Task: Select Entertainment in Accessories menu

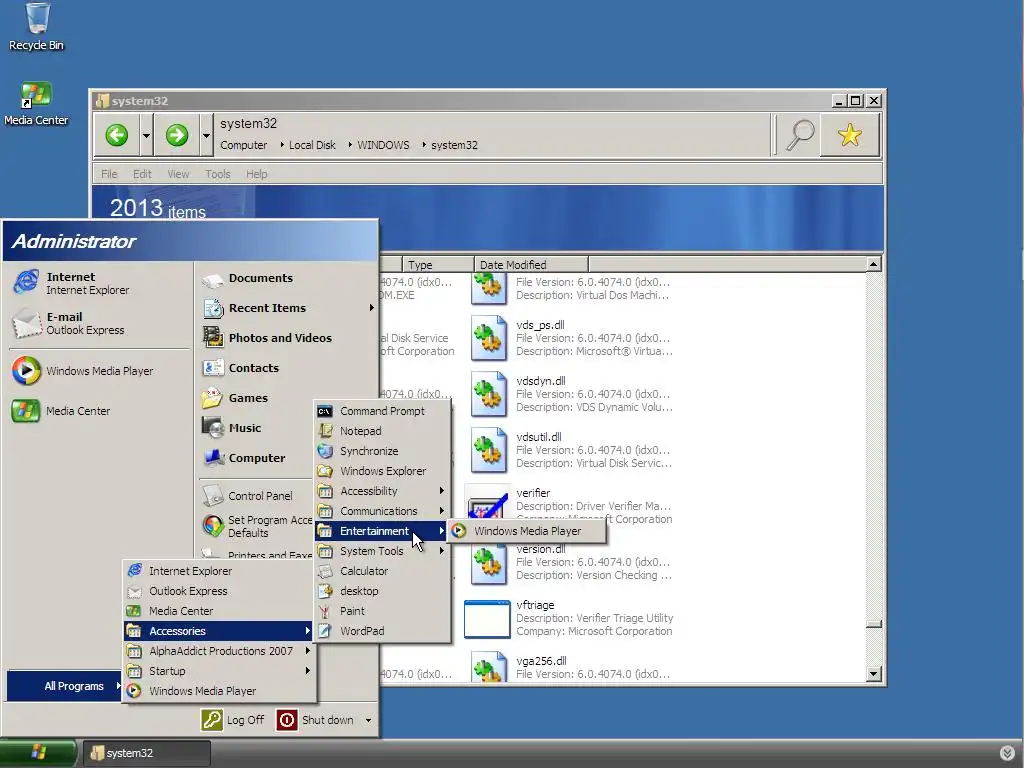Action: point(381,531)
